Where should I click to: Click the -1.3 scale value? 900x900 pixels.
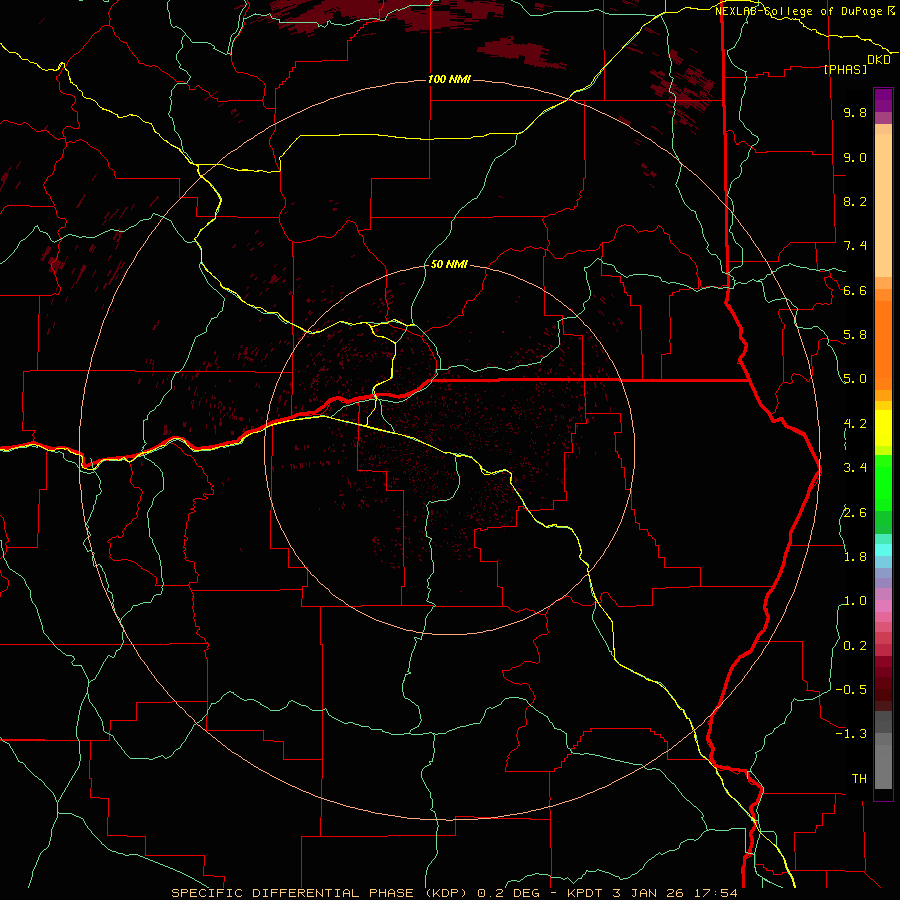click(x=851, y=734)
